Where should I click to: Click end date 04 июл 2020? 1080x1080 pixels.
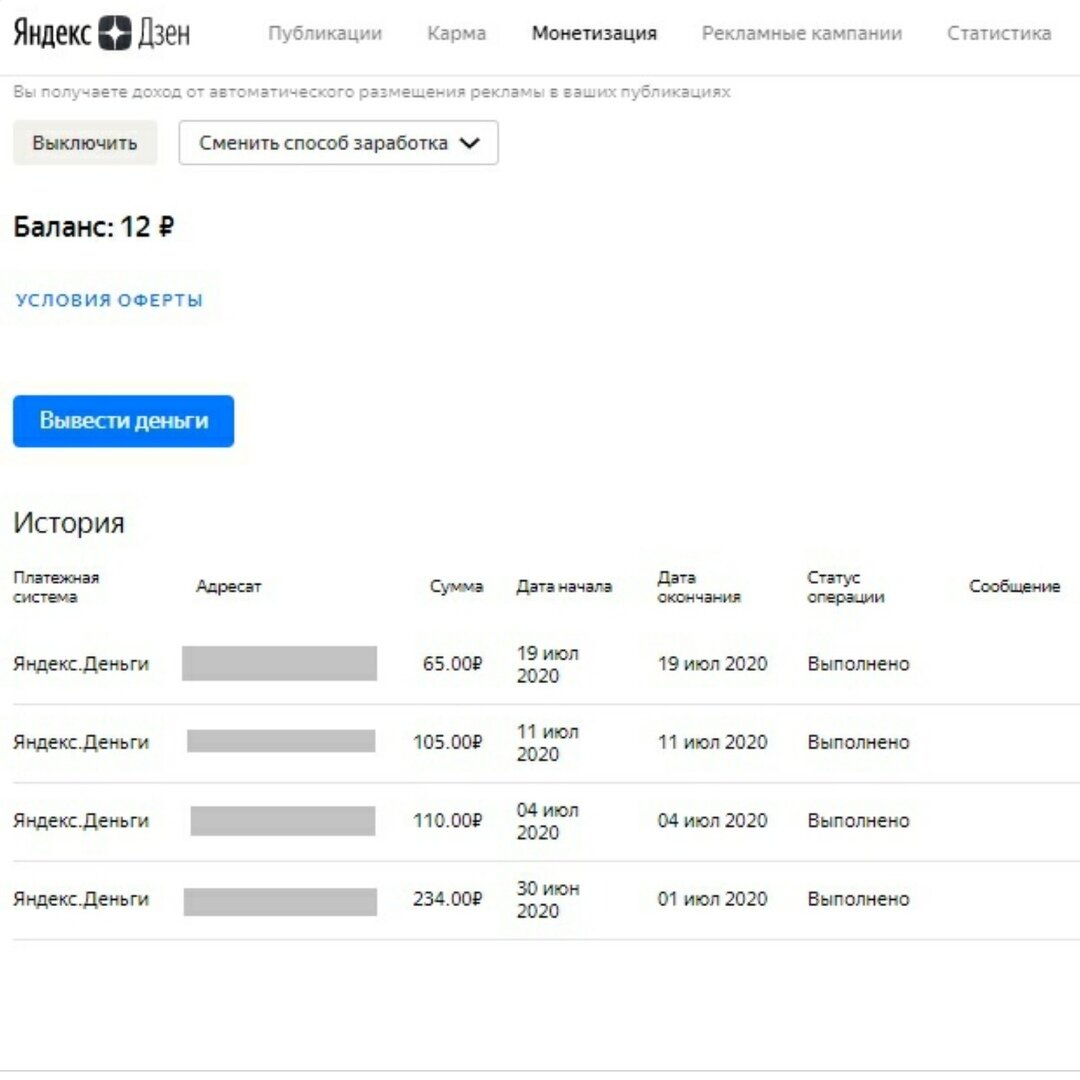[712, 820]
